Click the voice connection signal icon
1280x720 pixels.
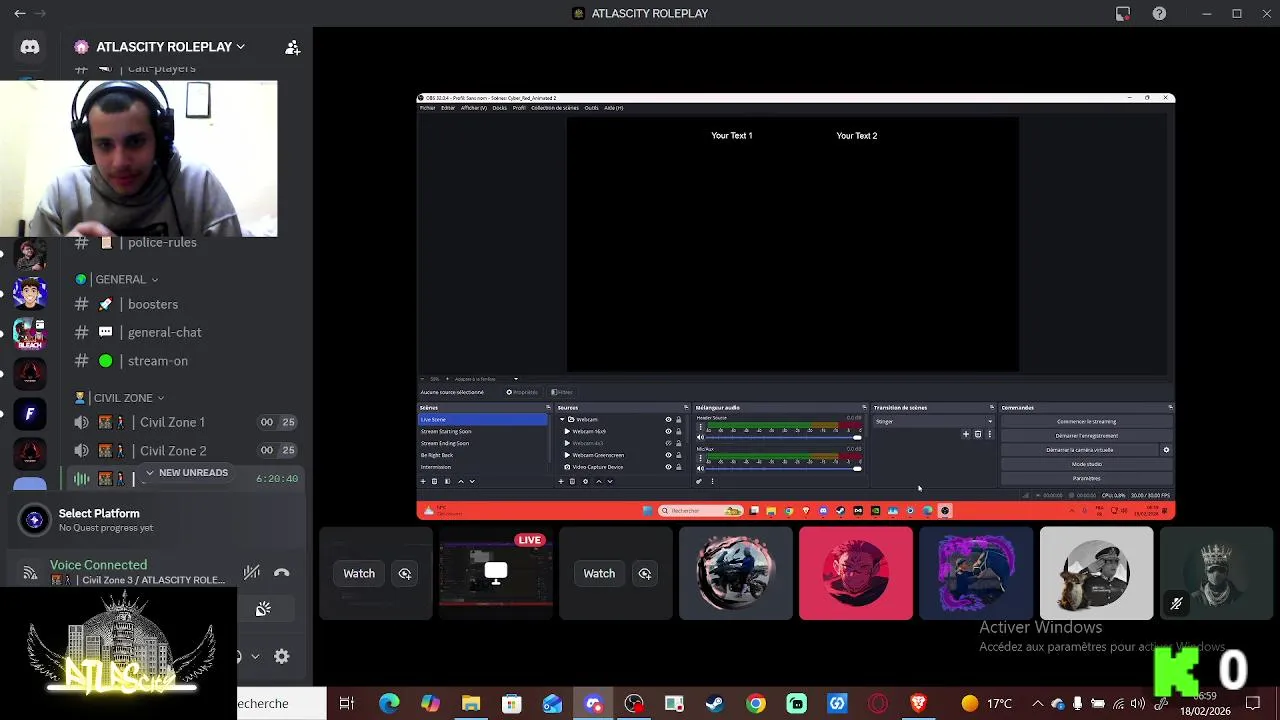click(30, 572)
